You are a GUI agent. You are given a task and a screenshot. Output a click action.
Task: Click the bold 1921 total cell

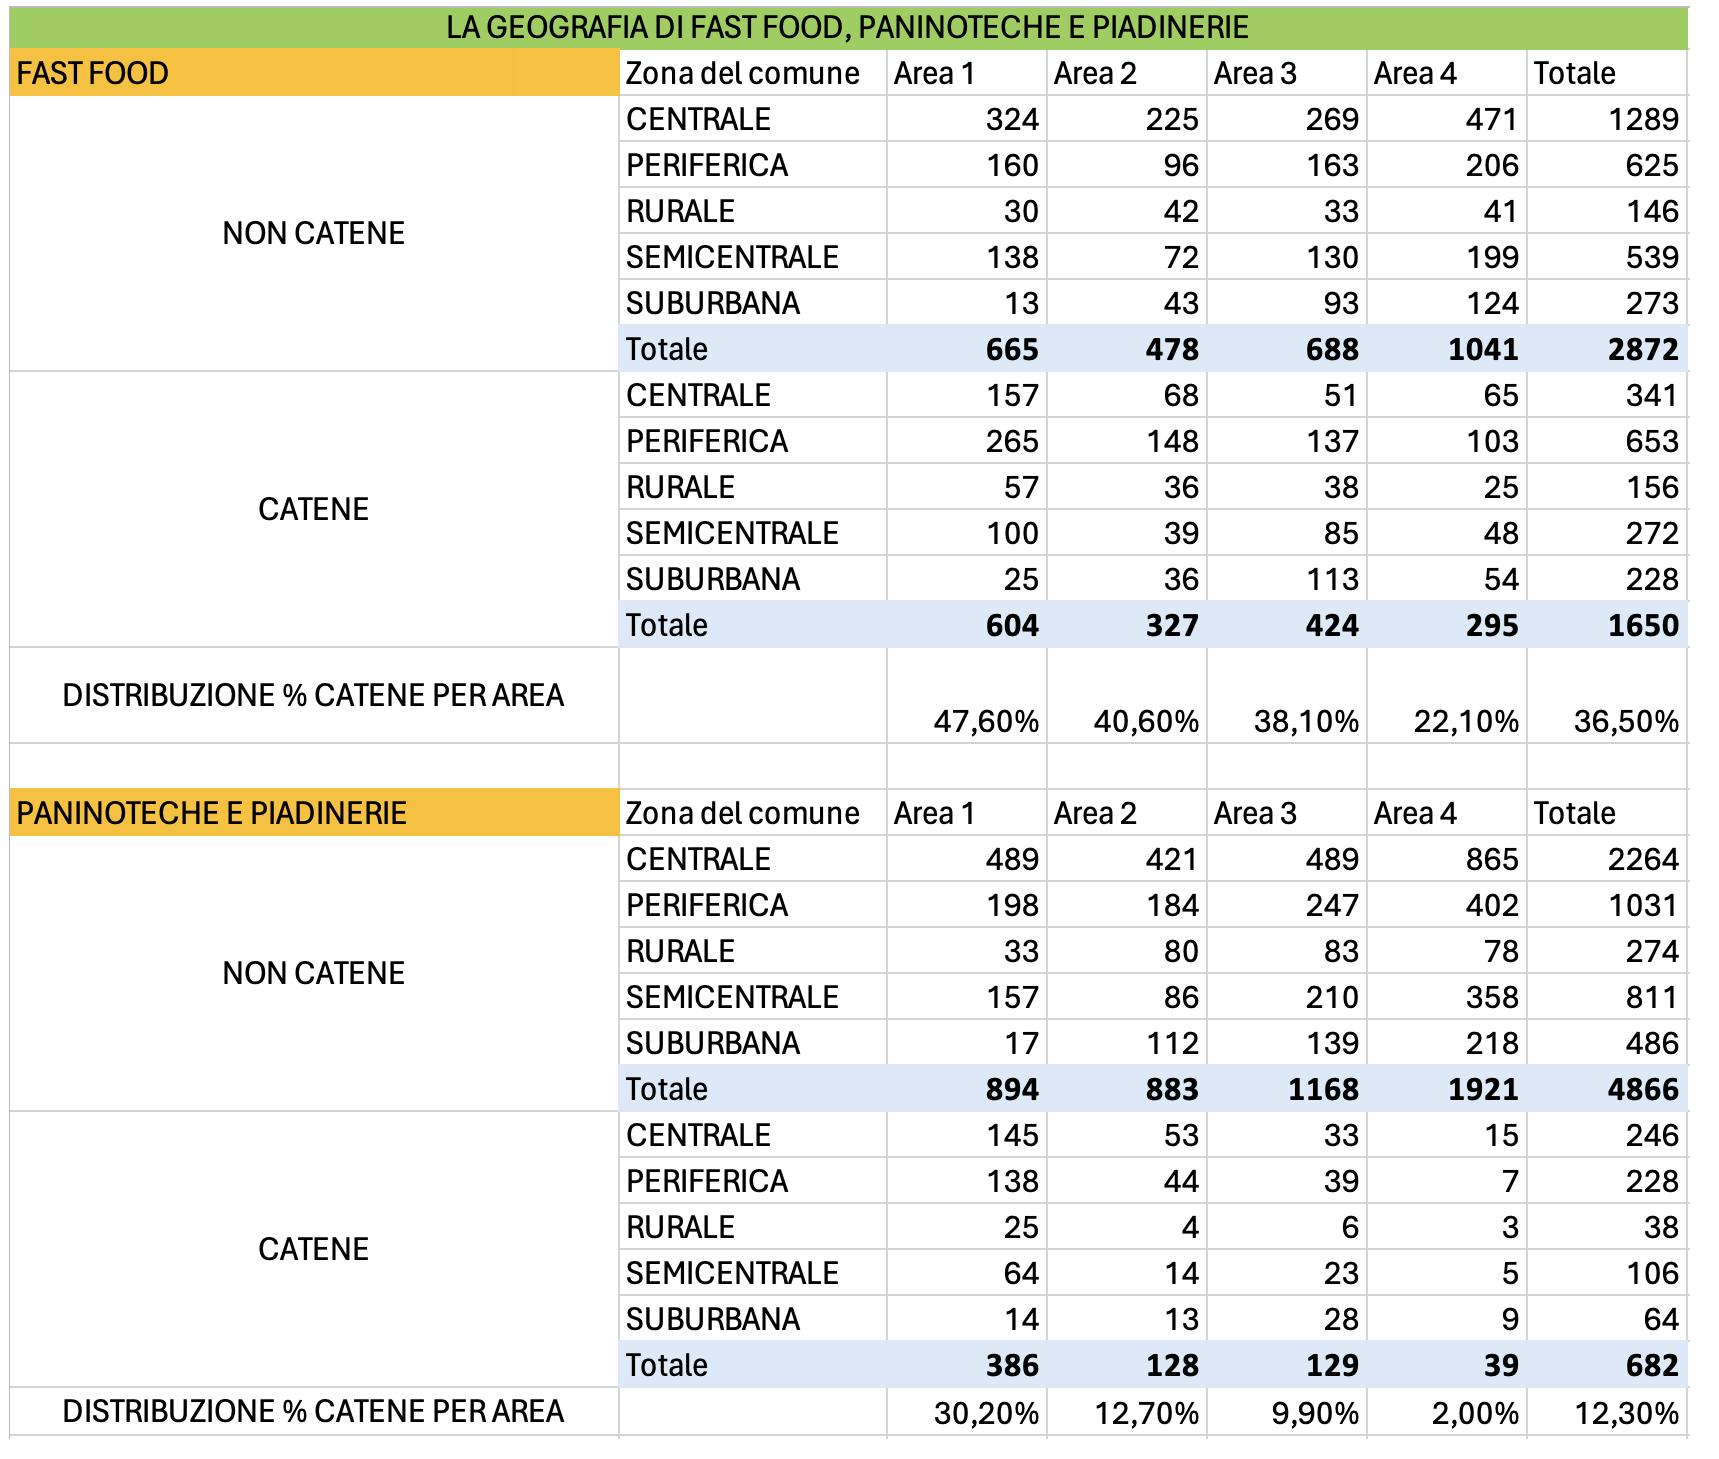point(1447,1089)
